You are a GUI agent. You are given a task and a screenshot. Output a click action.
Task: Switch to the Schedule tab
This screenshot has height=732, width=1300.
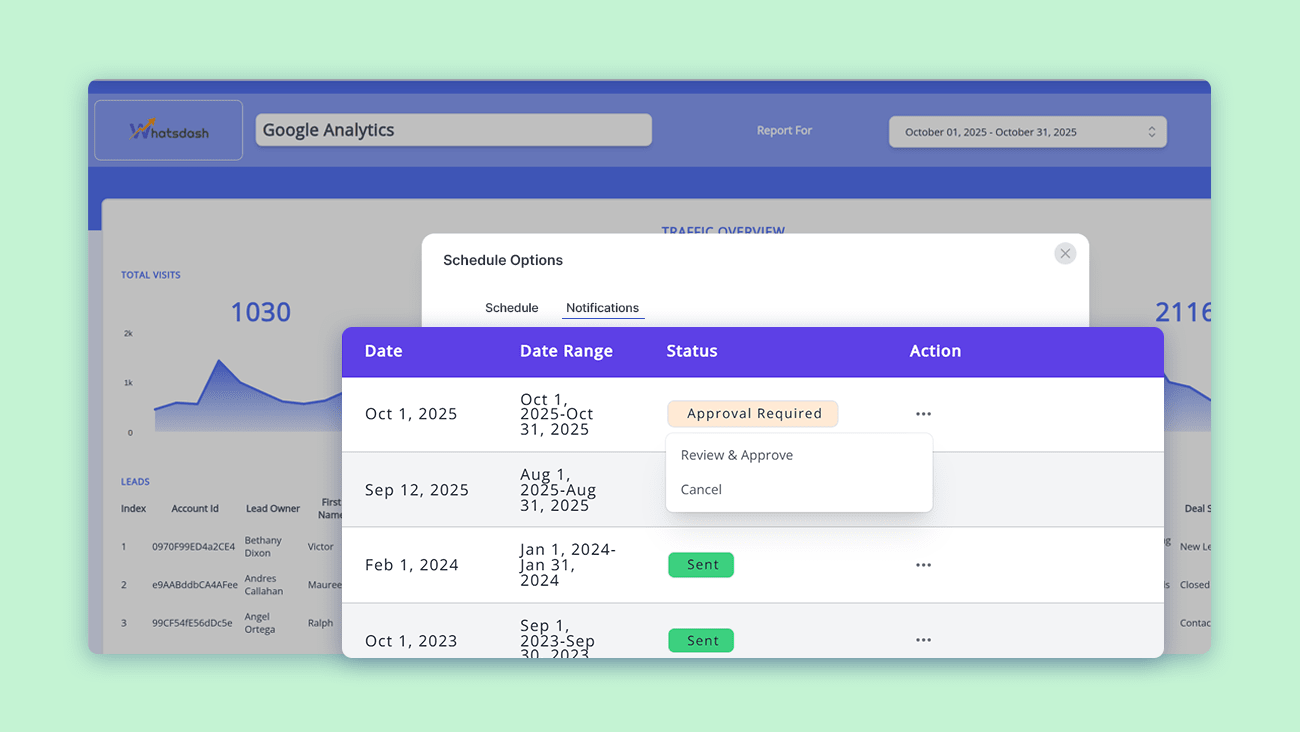click(511, 308)
